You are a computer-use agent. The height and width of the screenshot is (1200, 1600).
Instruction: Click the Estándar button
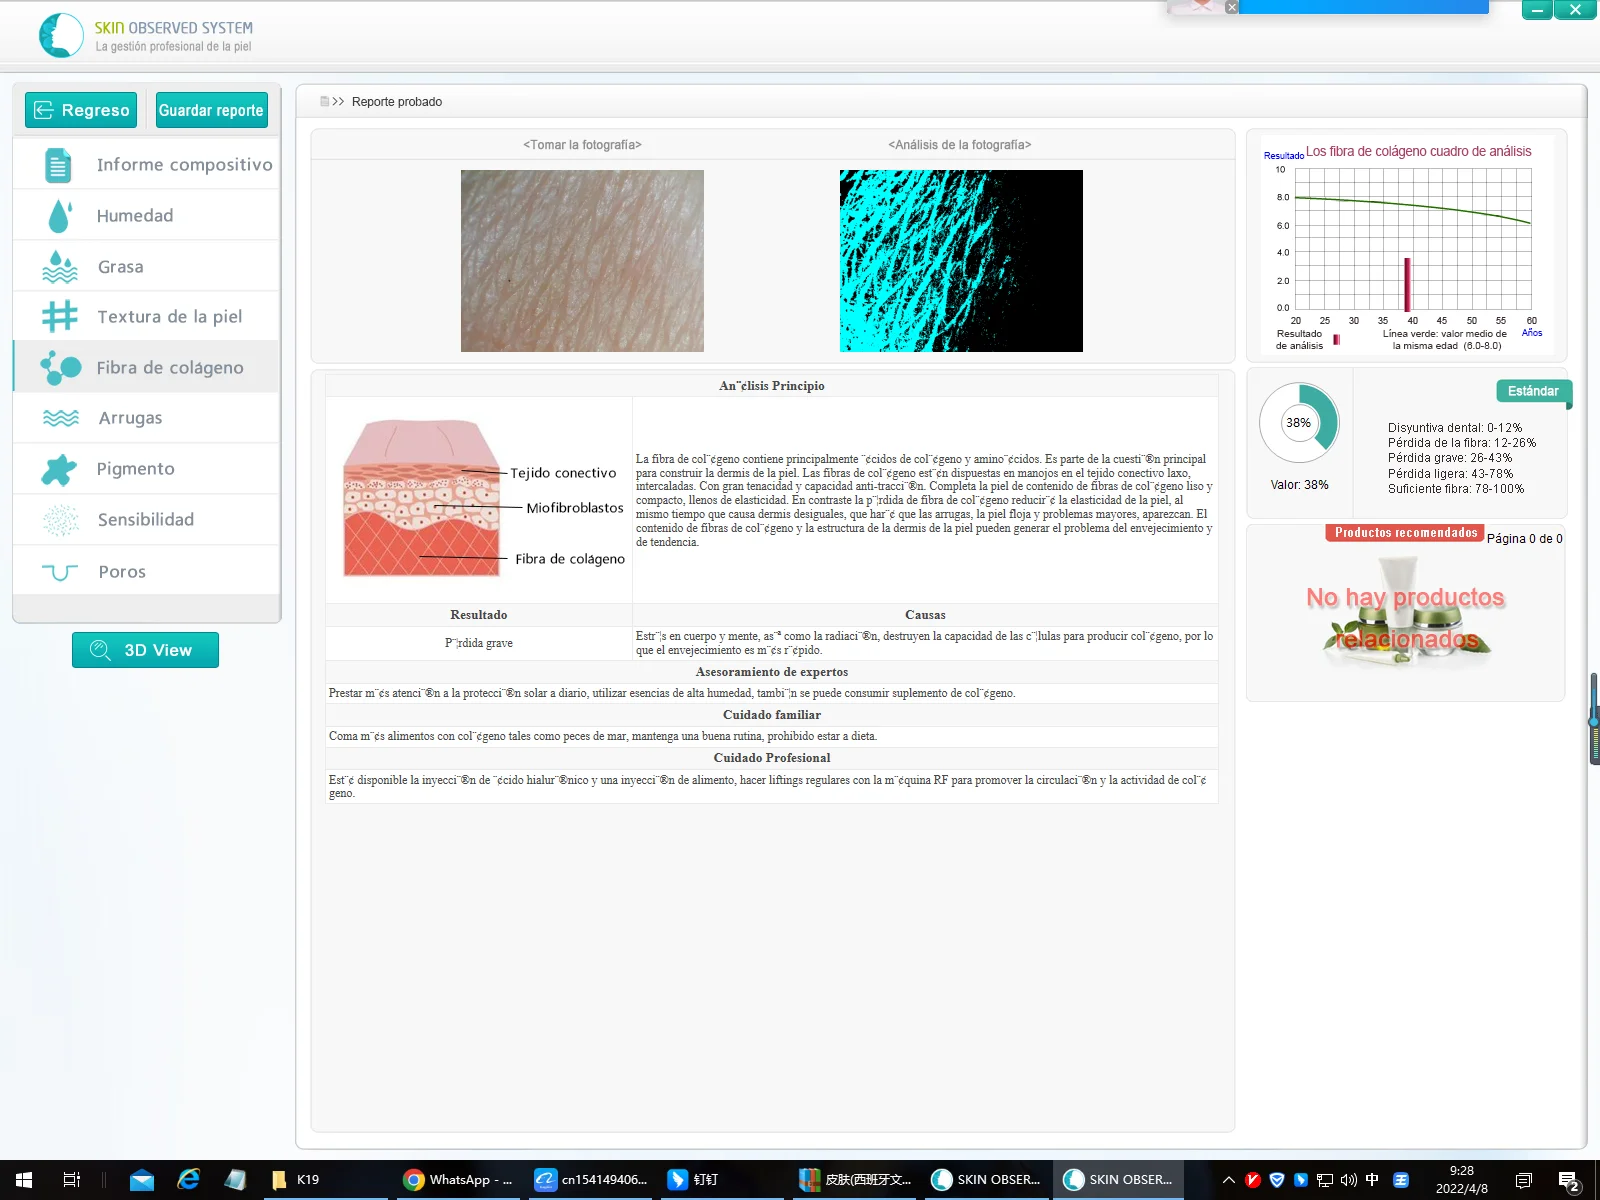pyautogui.click(x=1533, y=391)
